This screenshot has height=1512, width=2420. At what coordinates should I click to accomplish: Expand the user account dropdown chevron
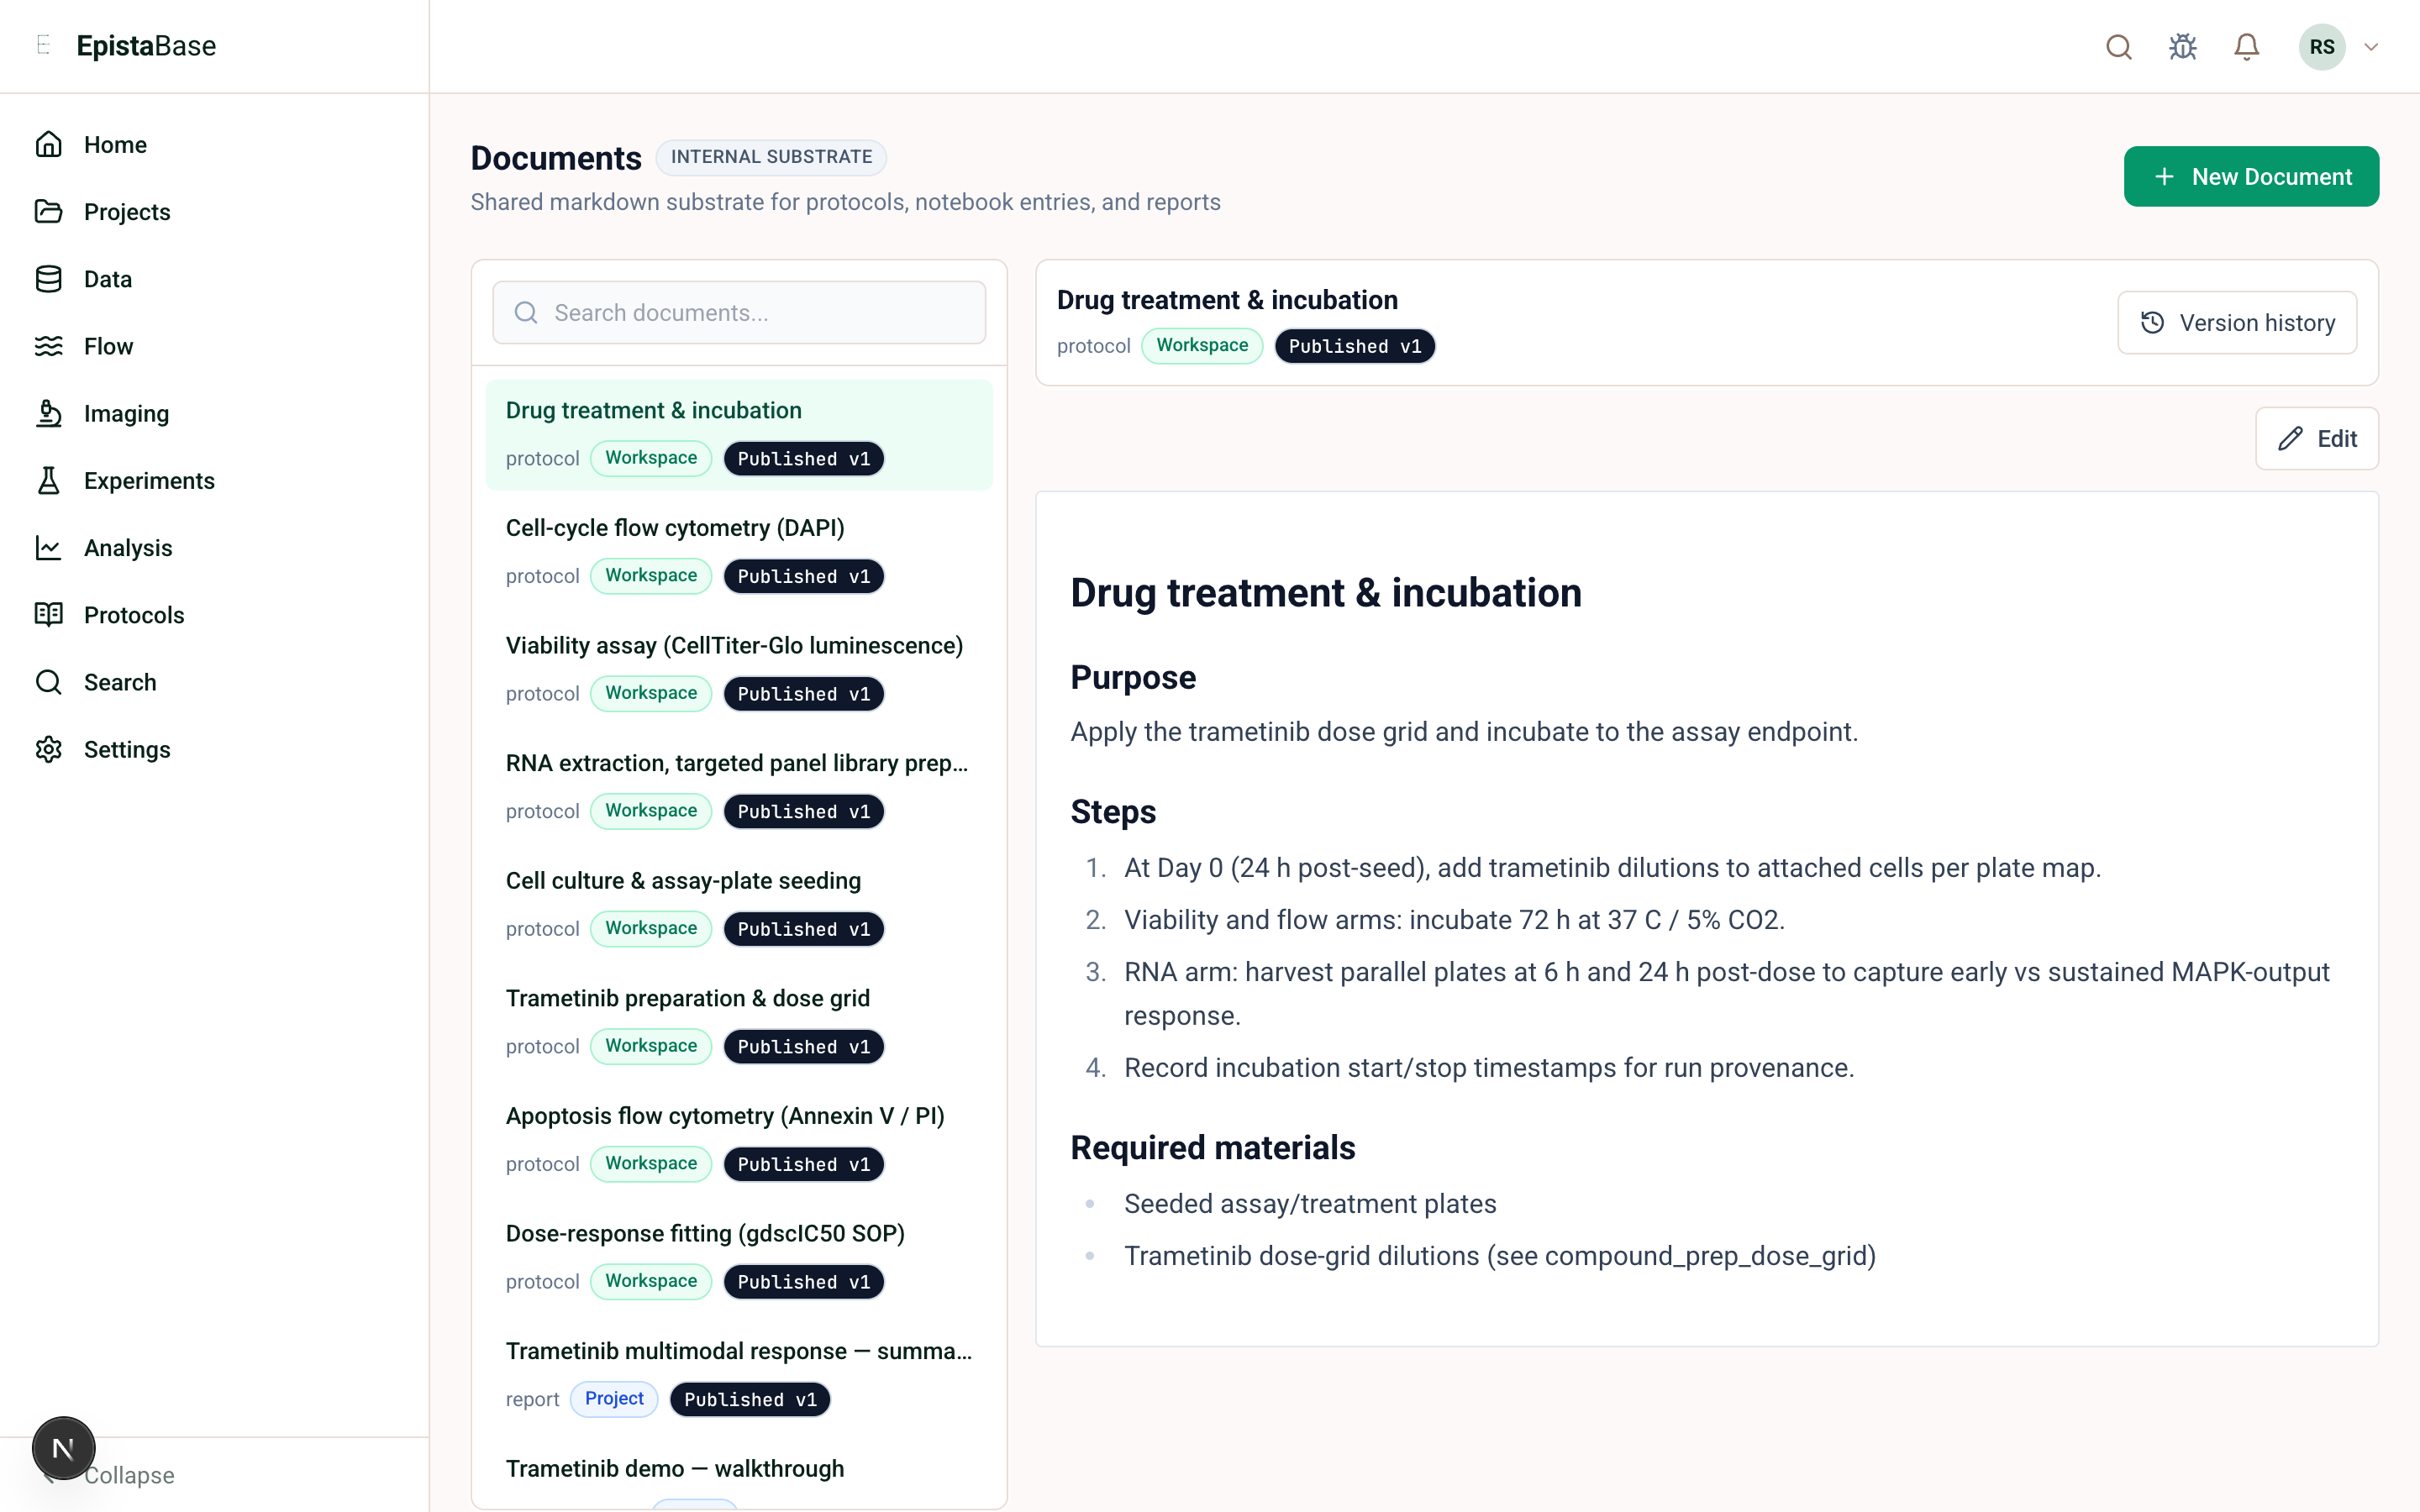(2371, 47)
